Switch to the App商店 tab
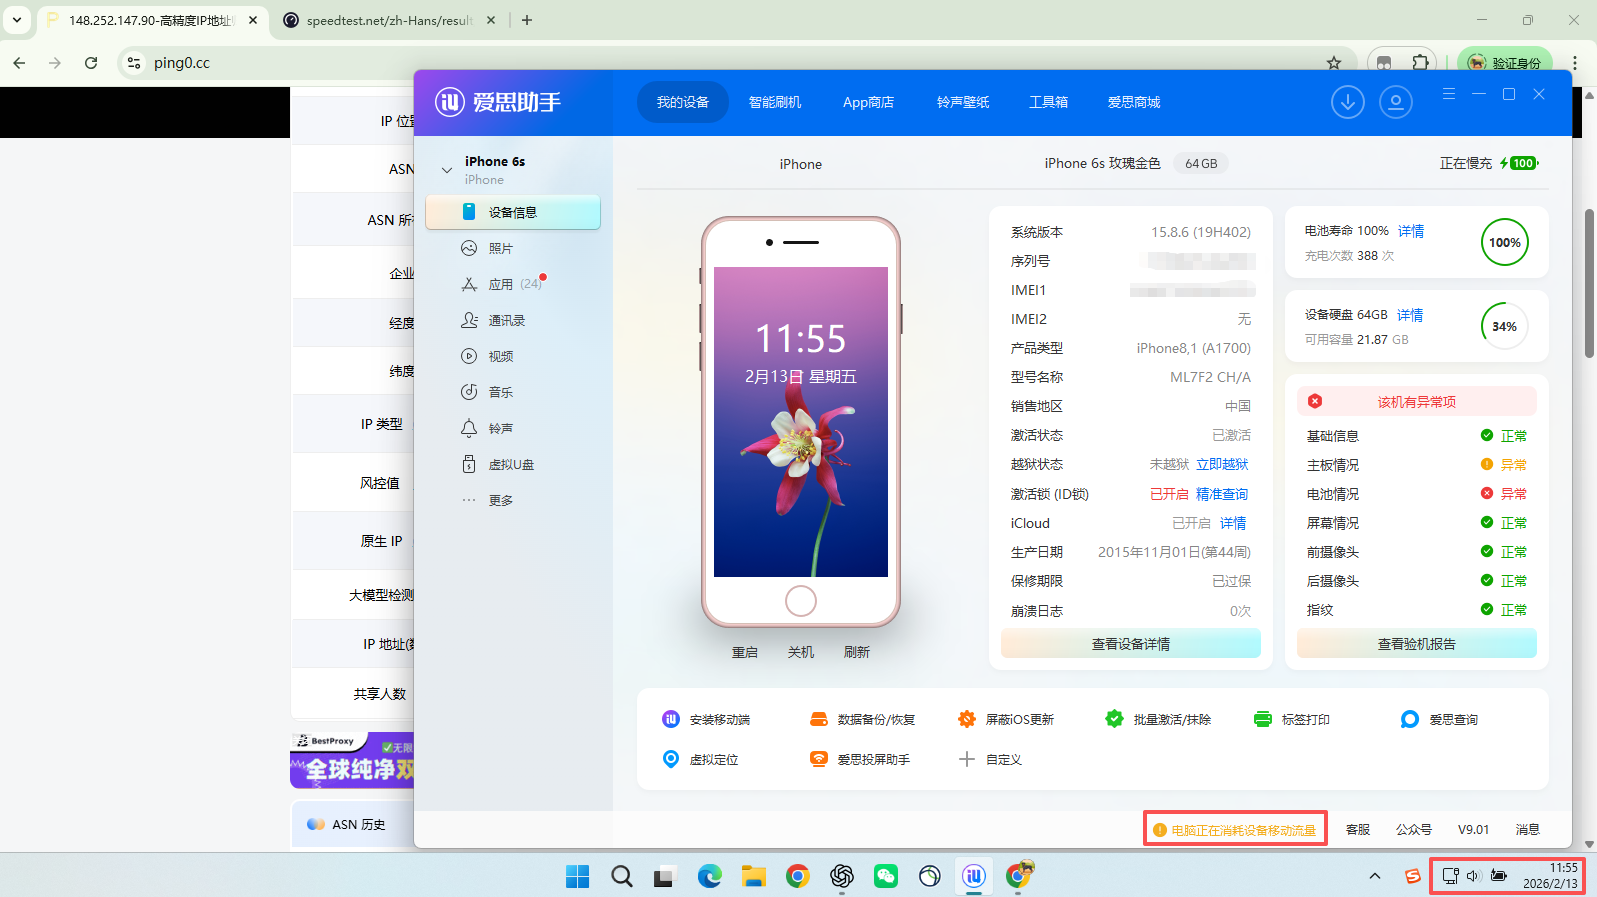 [x=868, y=102]
